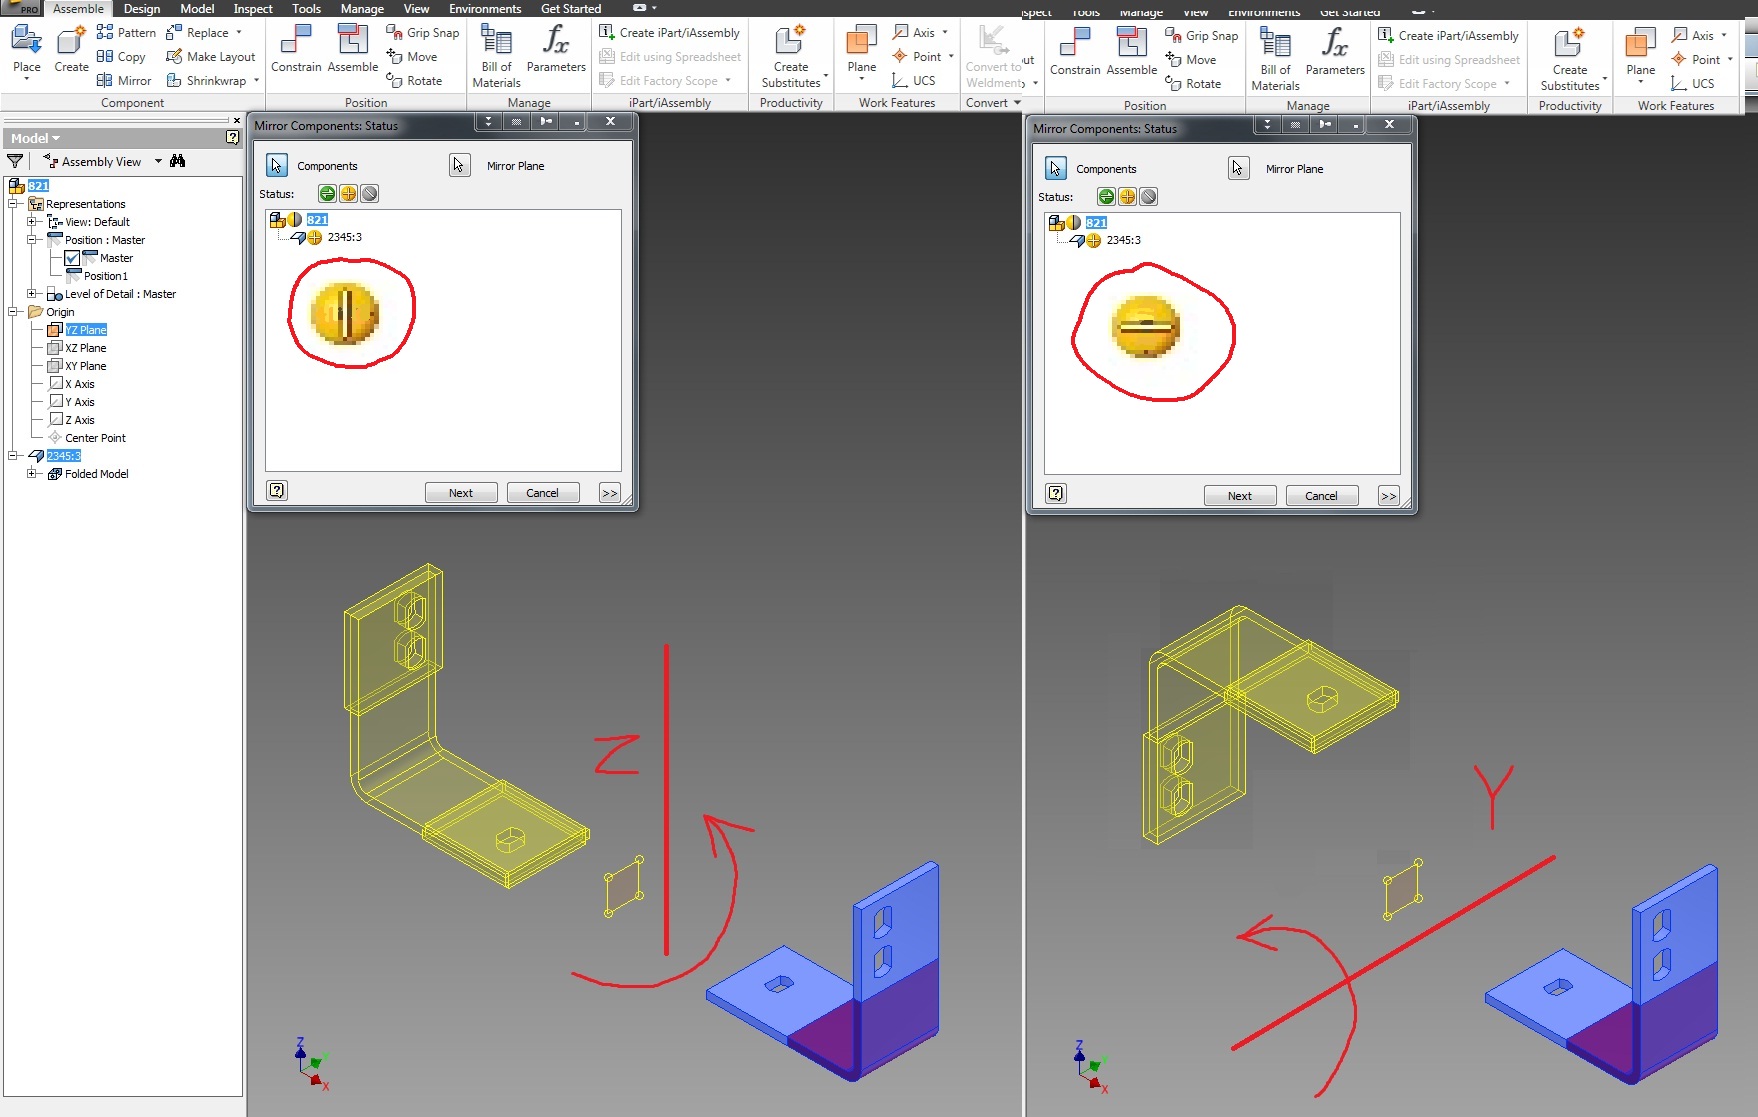The width and height of the screenshot is (1758, 1117).
Task: Select YZ Plane in the model tree
Action: tap(86, 329)
